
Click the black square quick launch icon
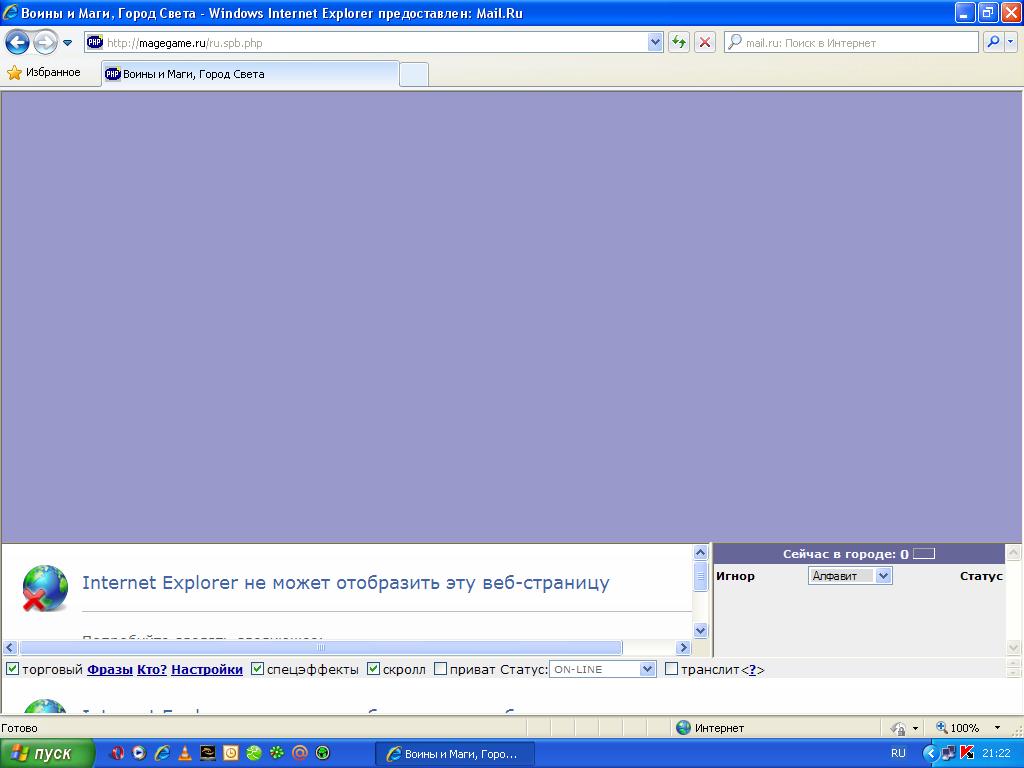(208, 753)
